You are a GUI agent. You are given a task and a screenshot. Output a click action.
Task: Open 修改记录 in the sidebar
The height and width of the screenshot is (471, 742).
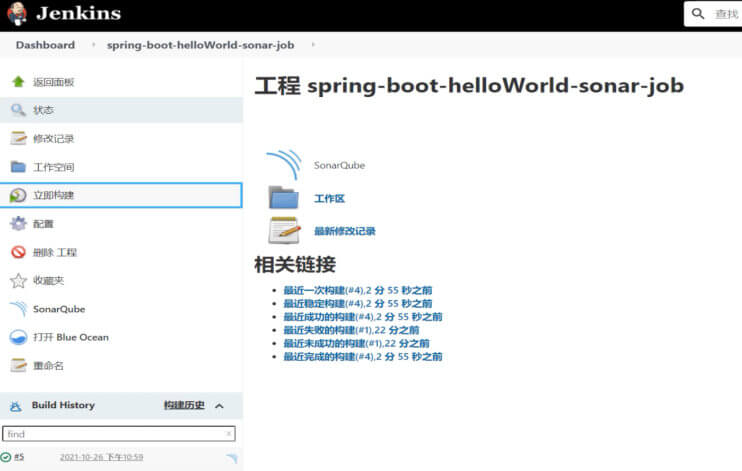[x=53, y=139]
